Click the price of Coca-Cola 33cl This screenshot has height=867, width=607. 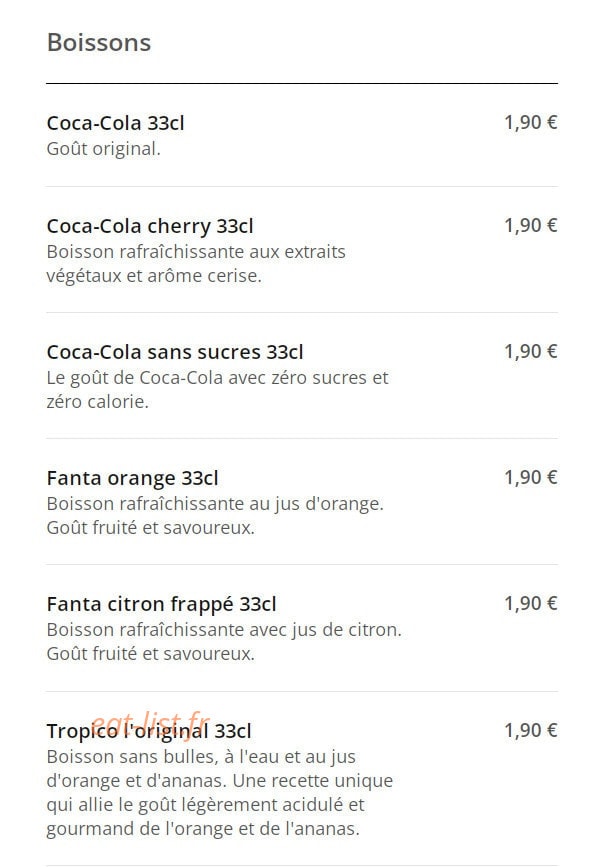[530, 122]
